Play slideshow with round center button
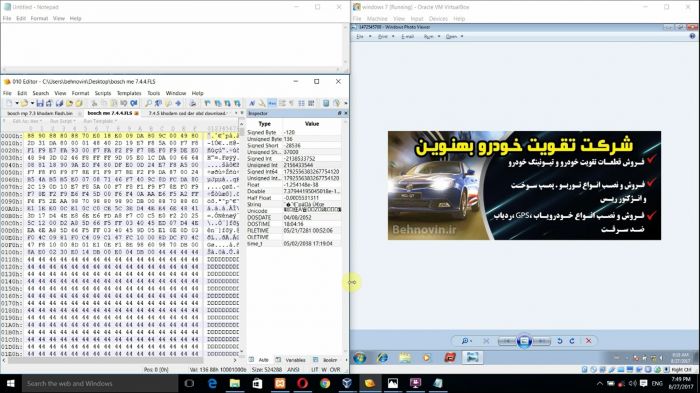This screenshot has width=700, height=393. (x=524, y=341)
